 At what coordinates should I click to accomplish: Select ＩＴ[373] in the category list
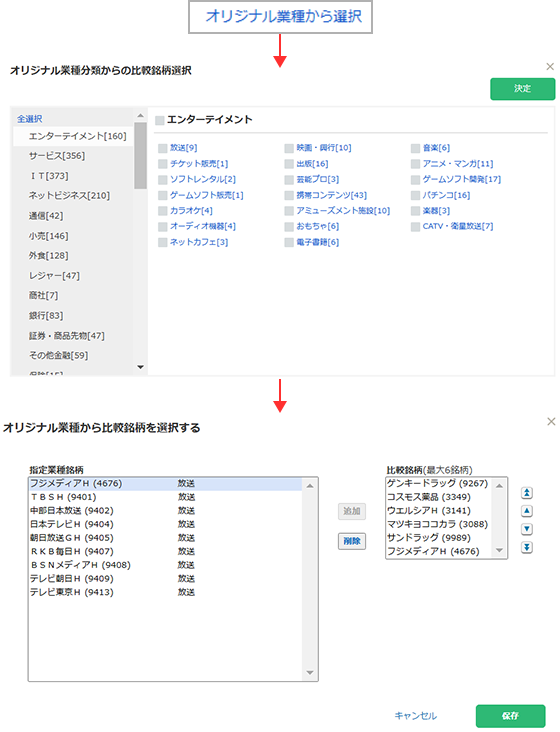(73, 176)
